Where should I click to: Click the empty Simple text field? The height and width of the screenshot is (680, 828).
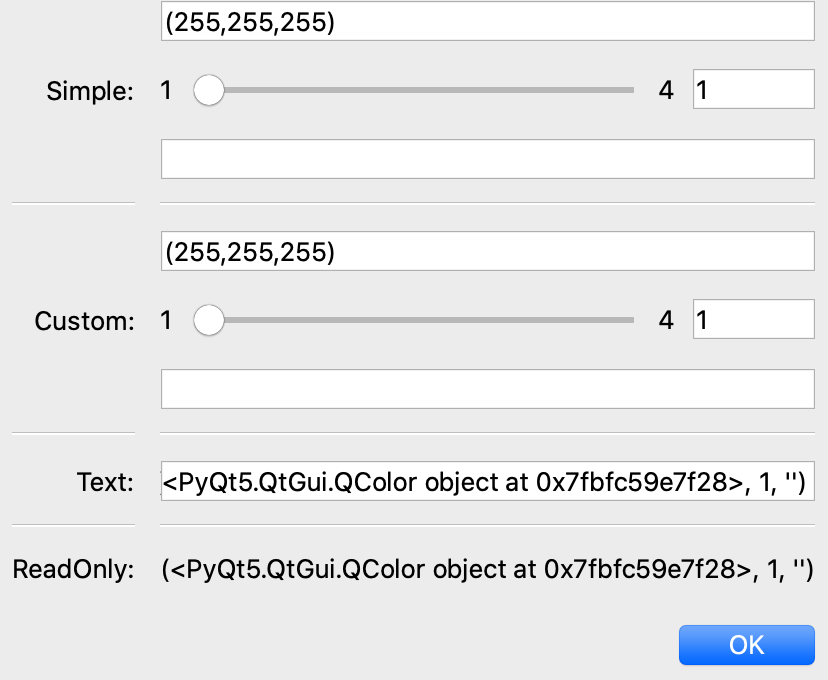click(487, 159)
